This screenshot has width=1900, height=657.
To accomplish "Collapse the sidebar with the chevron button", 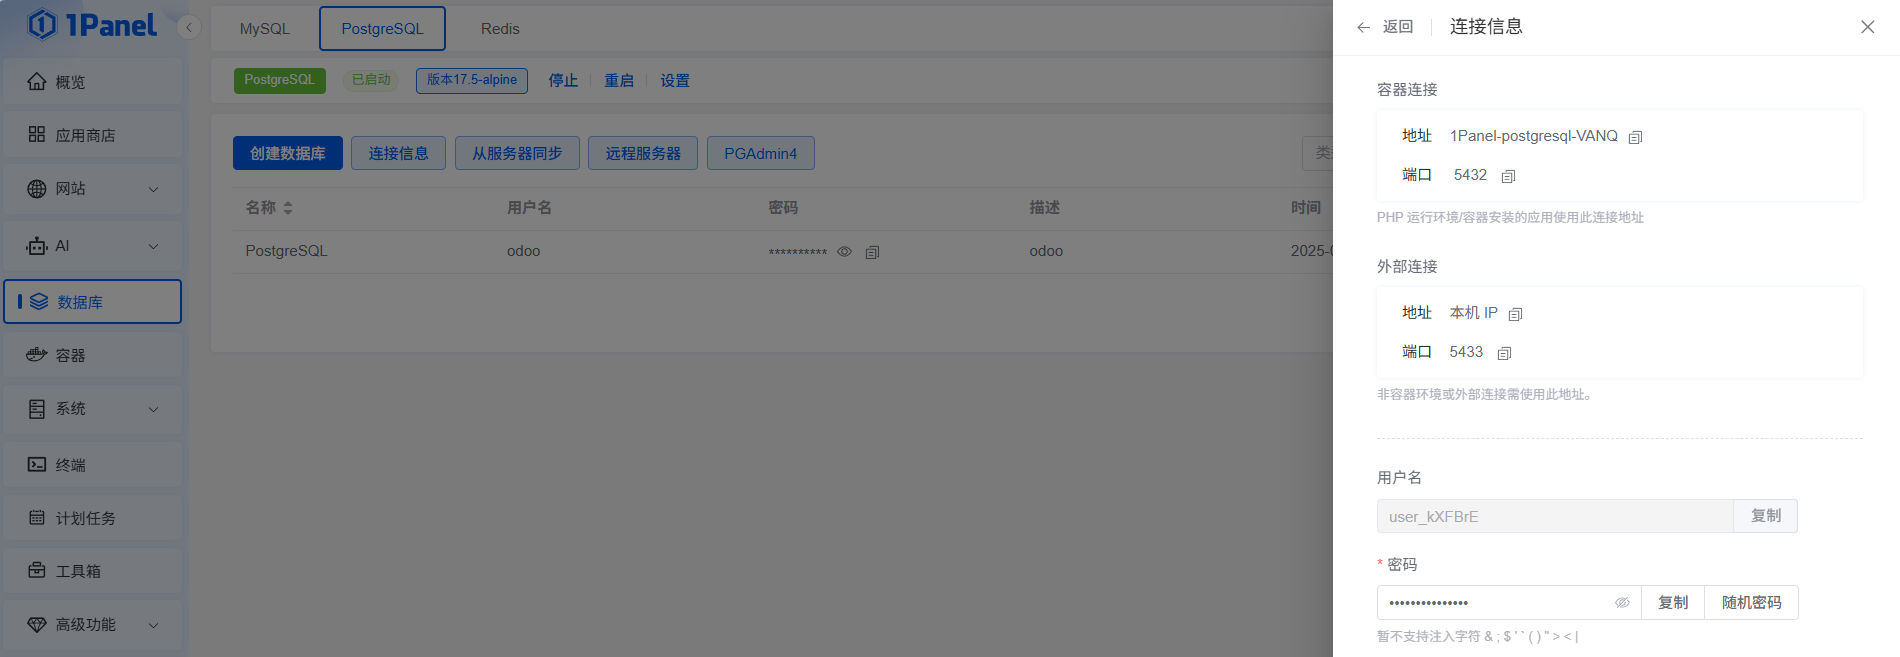I will click(189, 28).
